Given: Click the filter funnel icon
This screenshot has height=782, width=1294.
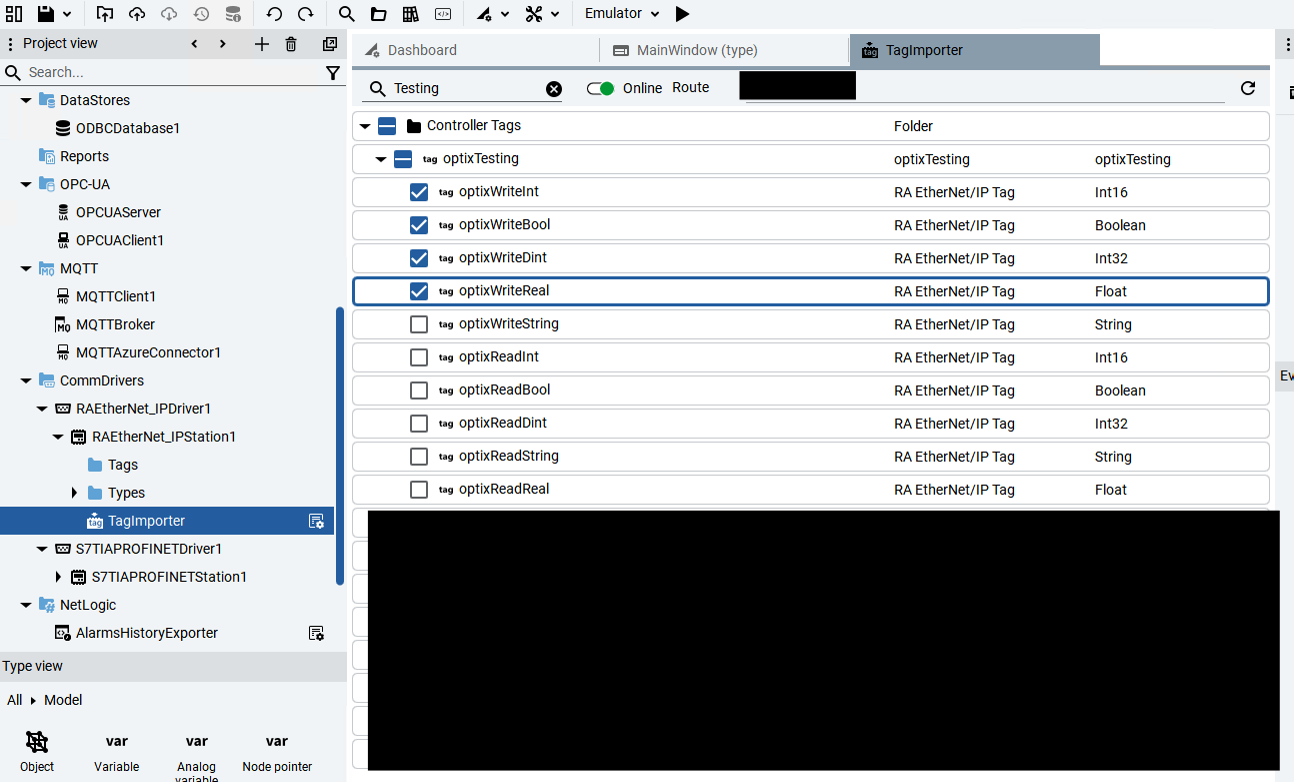Looking at the screenshot, I should click(x=333, y=73).
